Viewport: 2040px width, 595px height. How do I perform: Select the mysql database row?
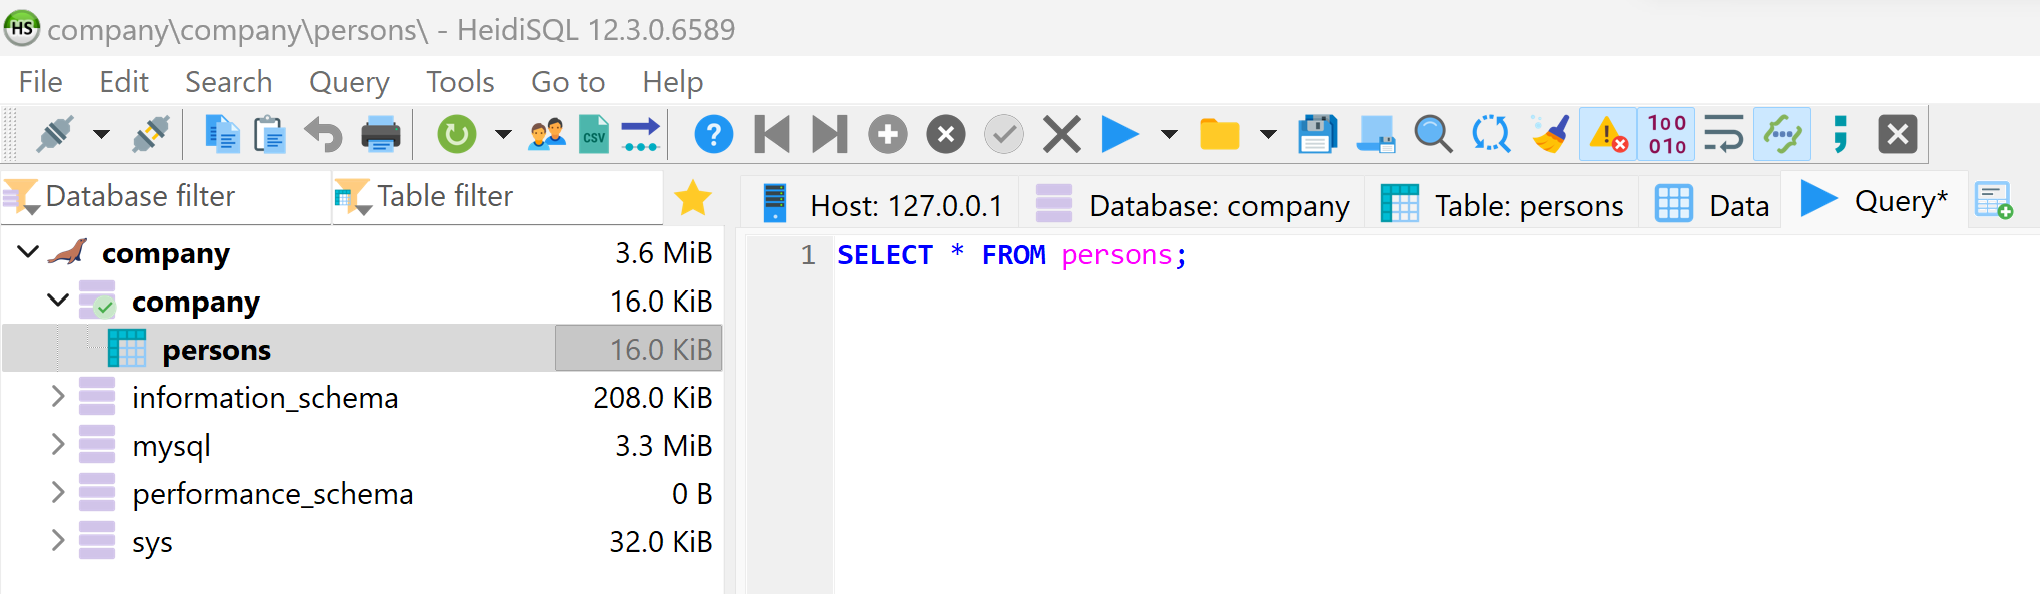pos(361,445)
